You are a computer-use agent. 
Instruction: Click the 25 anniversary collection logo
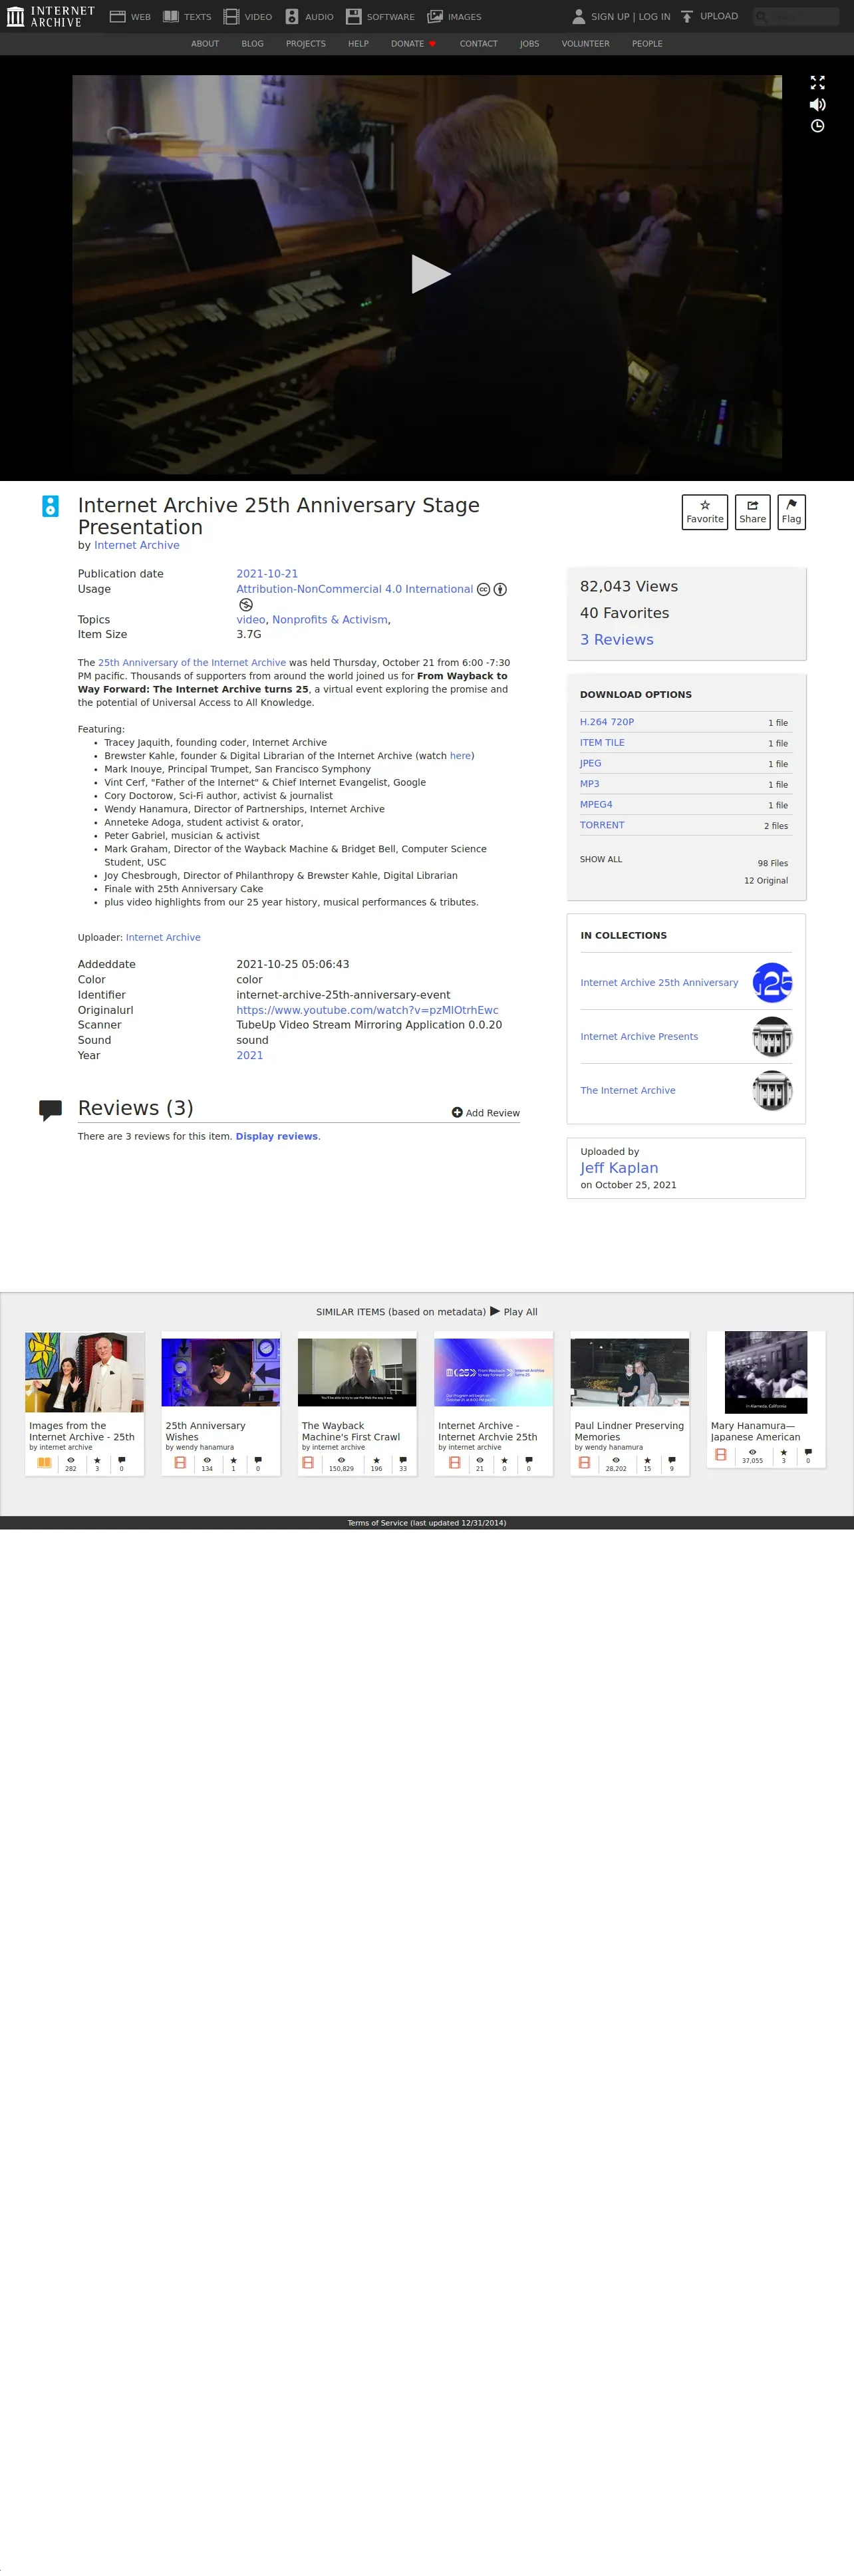click(x=772, y=983)
